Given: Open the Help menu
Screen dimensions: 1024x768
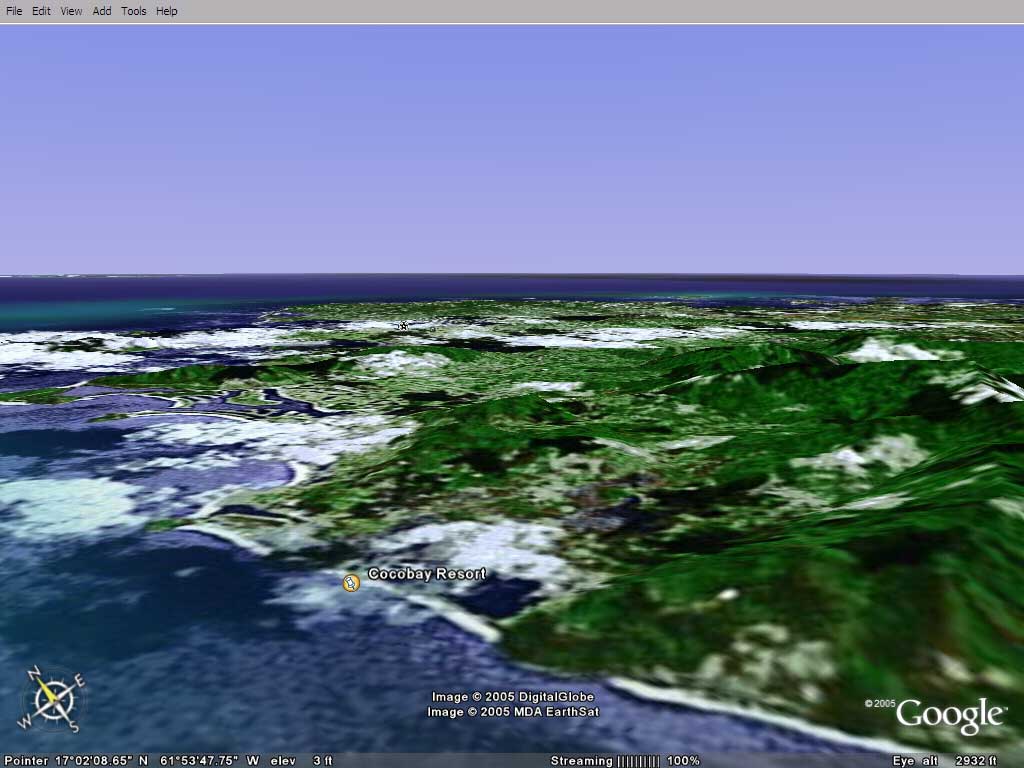Looking at the screenshot, I should (x=167, y=11).
